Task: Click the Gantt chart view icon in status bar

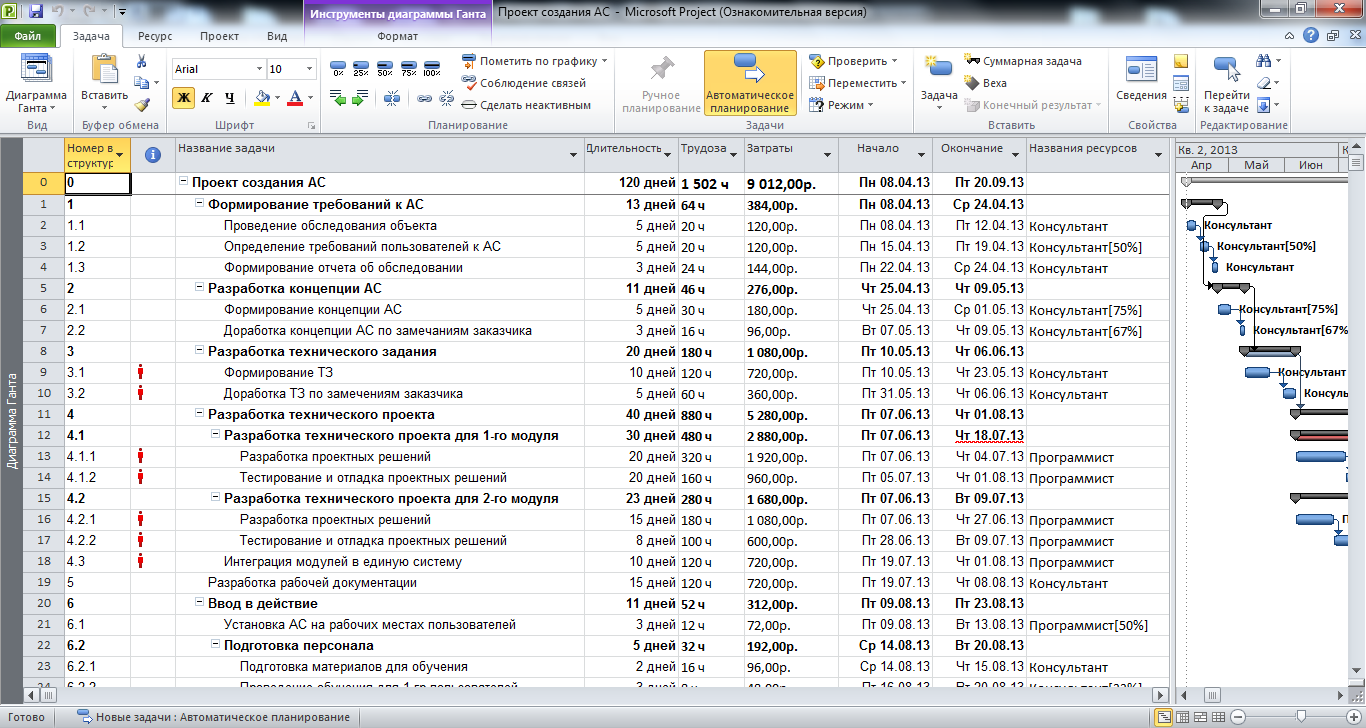Action: (x=1163, y=717)
